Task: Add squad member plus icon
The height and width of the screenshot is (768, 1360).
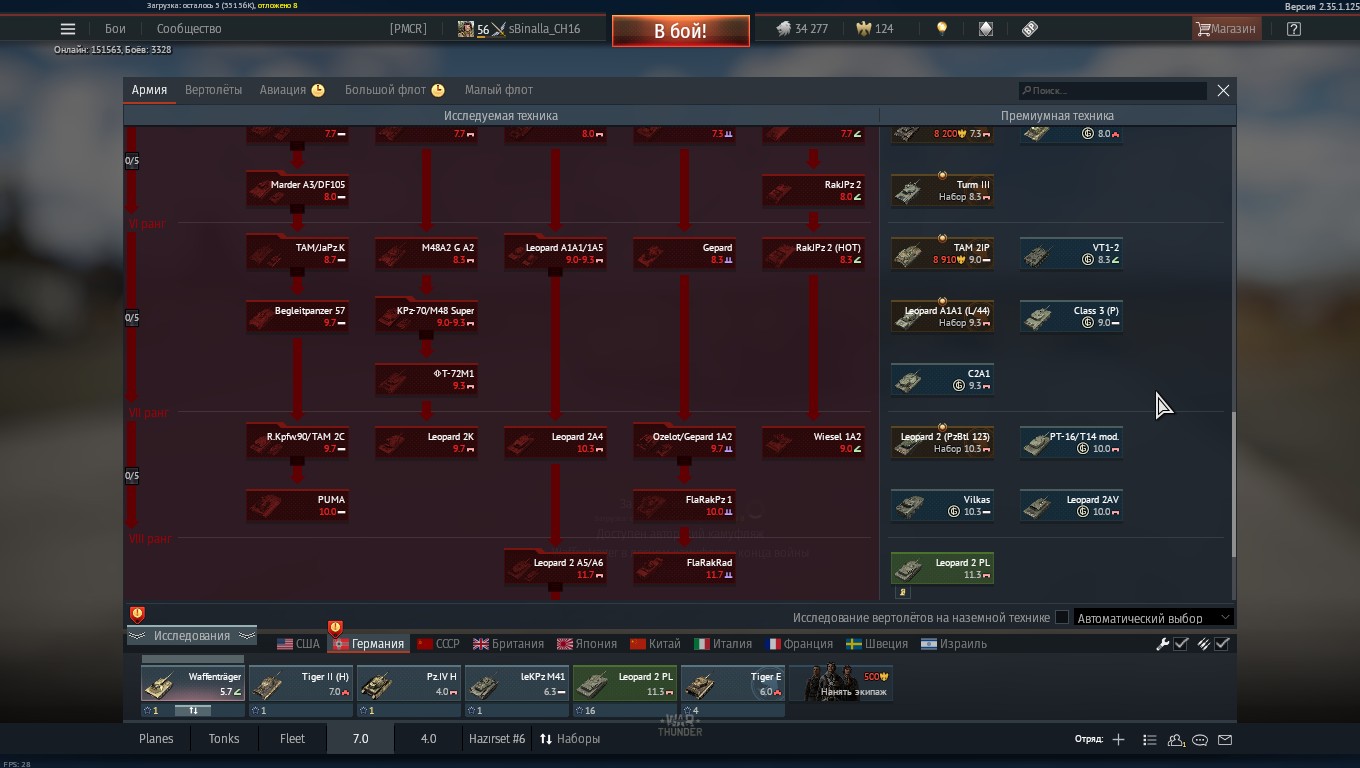Action: 1118,740
